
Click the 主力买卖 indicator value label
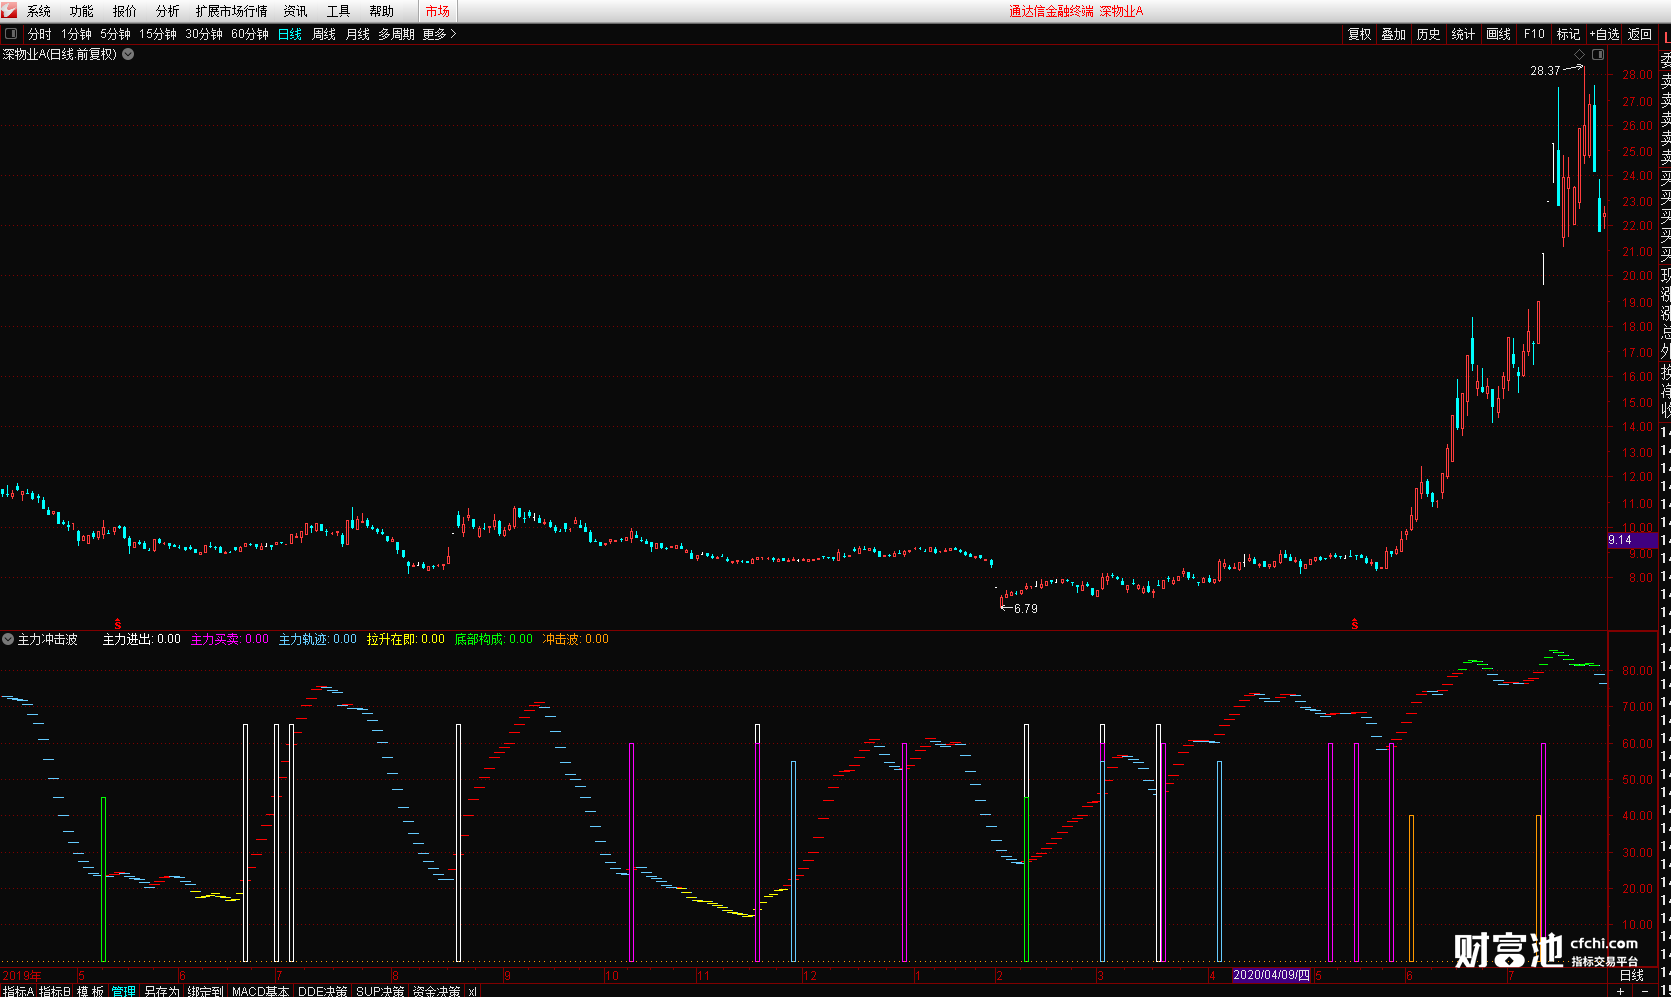point(229,639)
